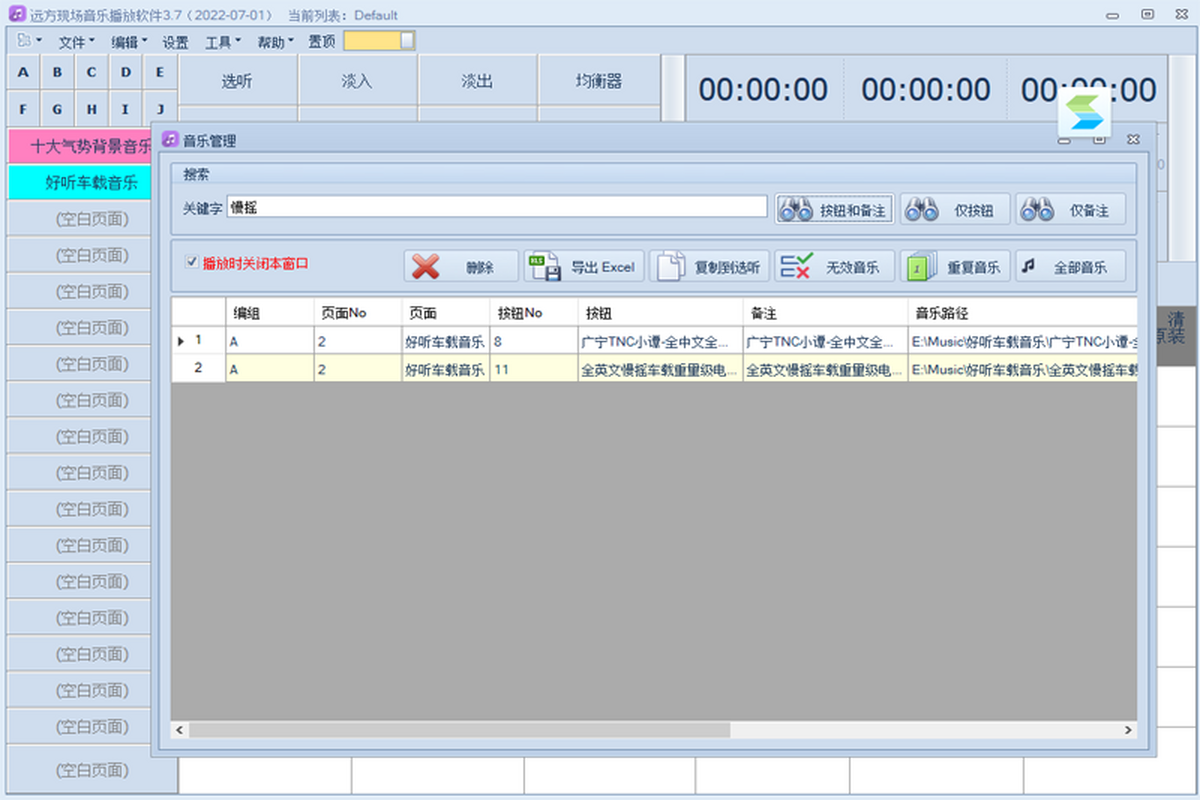1200x800 pixels.
Task: Open the 文件 dropdown menu
Action: point(76,42)
